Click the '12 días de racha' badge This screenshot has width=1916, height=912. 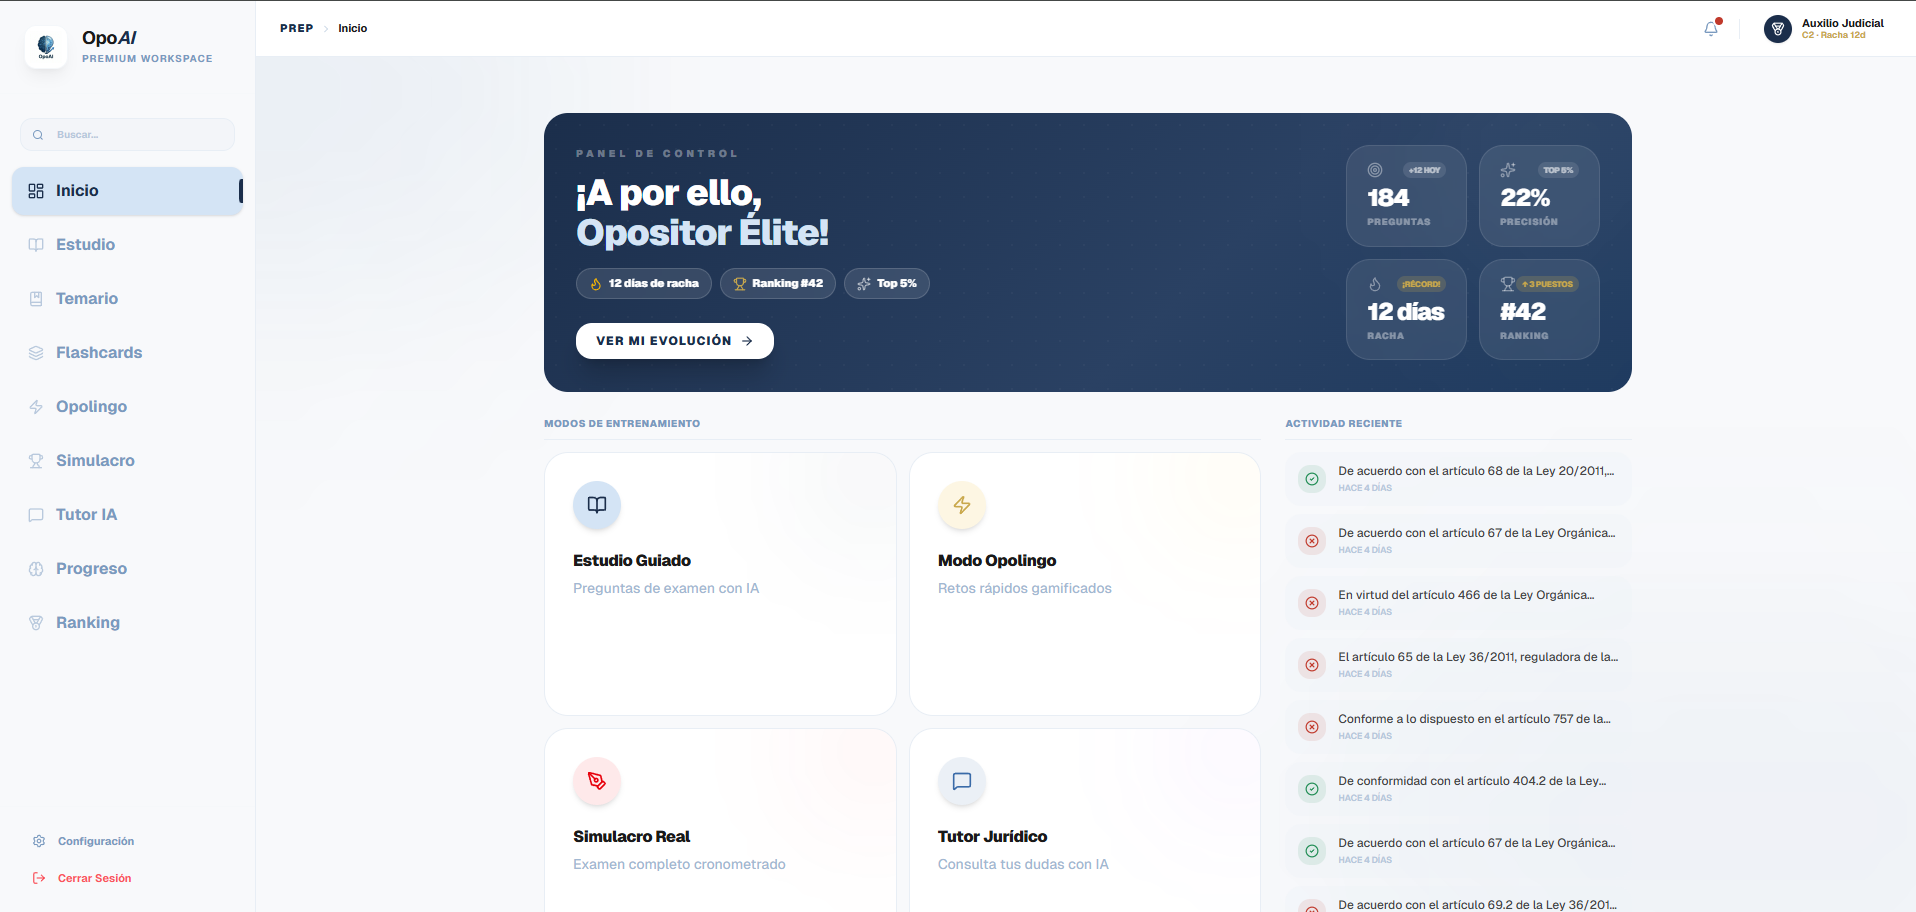click(643, 283)
